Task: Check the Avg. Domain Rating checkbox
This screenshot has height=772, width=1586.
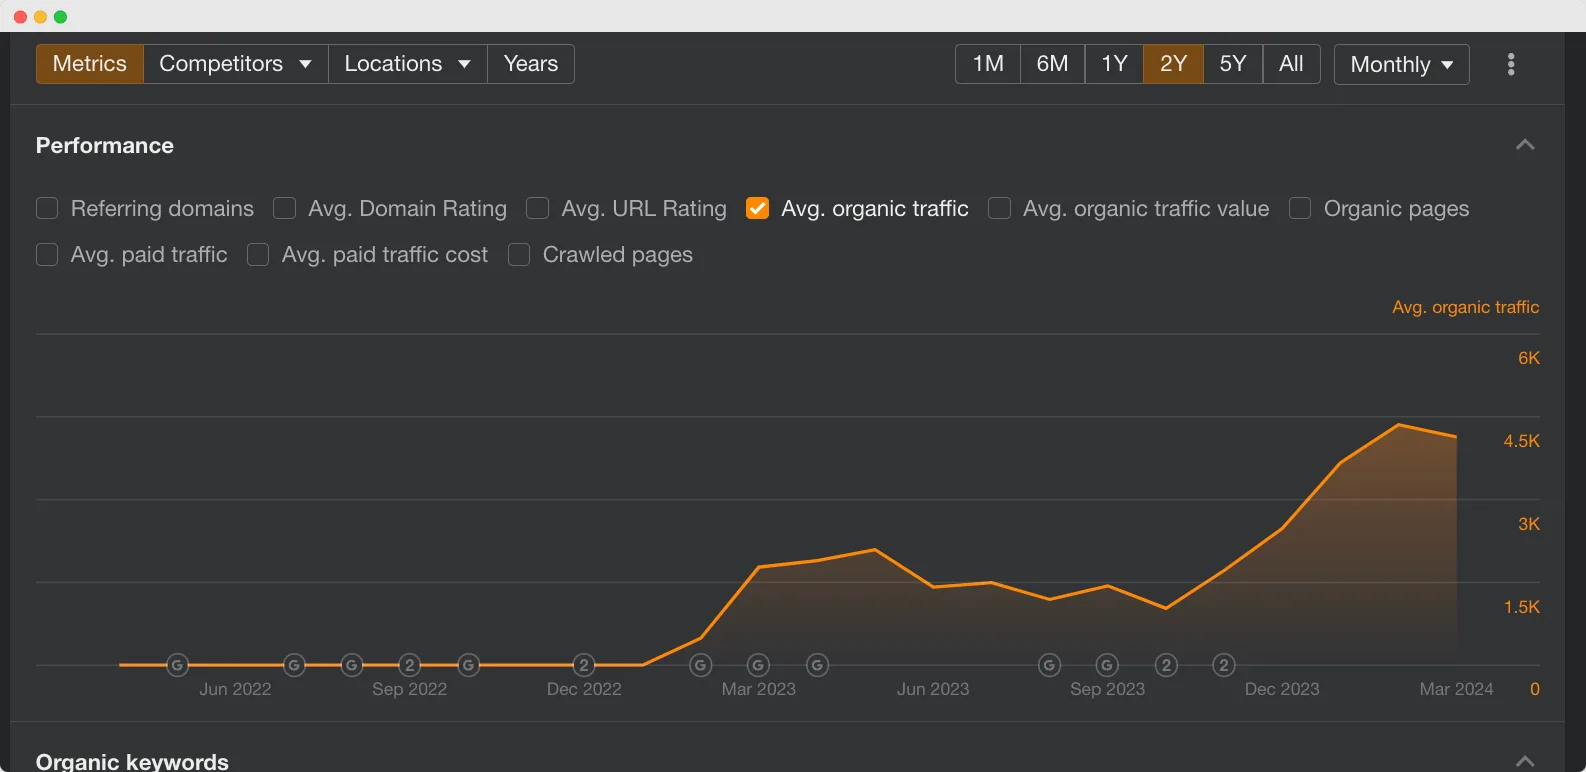Action: tap(285, 208)
